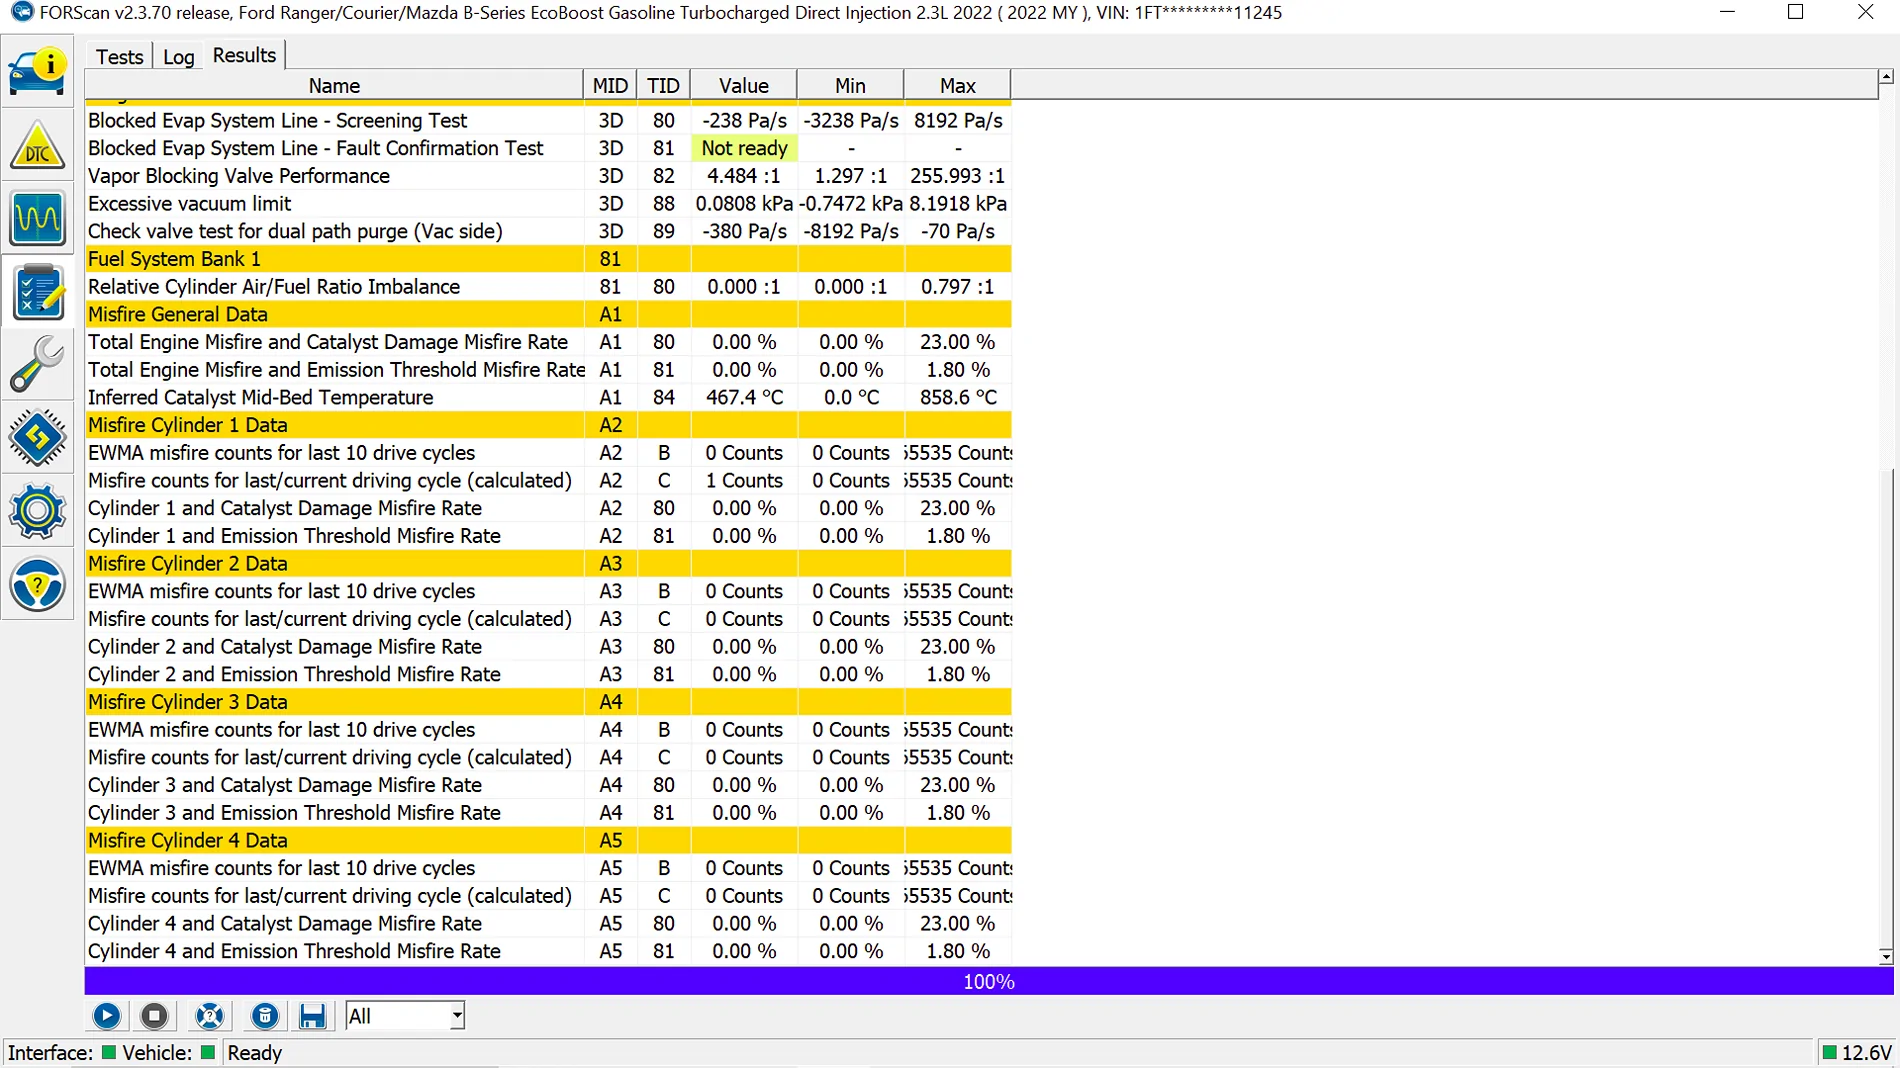The height and width of the screenshot is (1068, 1900).
Task: Click the Value column header
Action: point(744,86)
